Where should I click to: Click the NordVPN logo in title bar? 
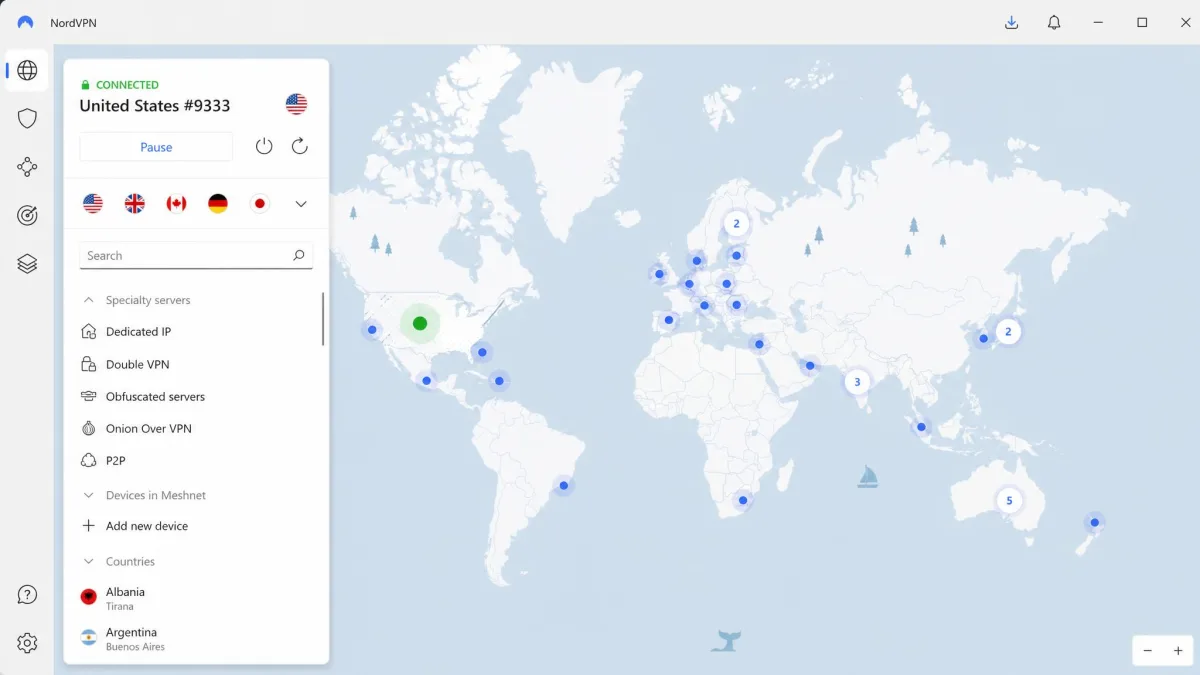click(x=25, y=22)
